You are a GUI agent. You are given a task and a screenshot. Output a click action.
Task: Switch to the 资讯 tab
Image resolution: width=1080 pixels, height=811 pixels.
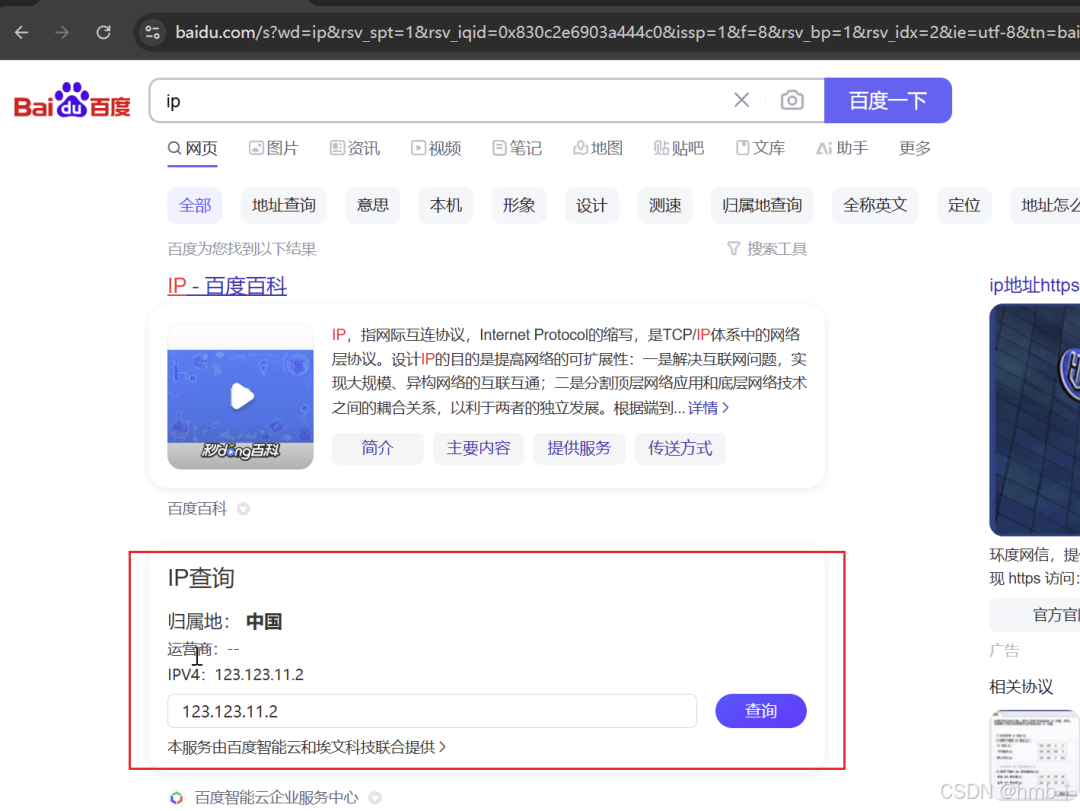click(355, 148)
